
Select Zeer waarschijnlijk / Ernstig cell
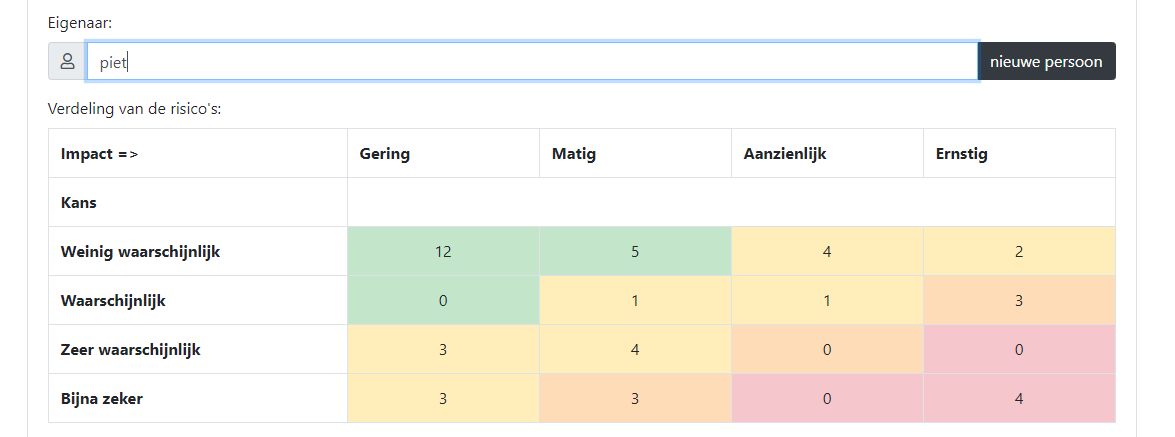tap(1019, 349)
